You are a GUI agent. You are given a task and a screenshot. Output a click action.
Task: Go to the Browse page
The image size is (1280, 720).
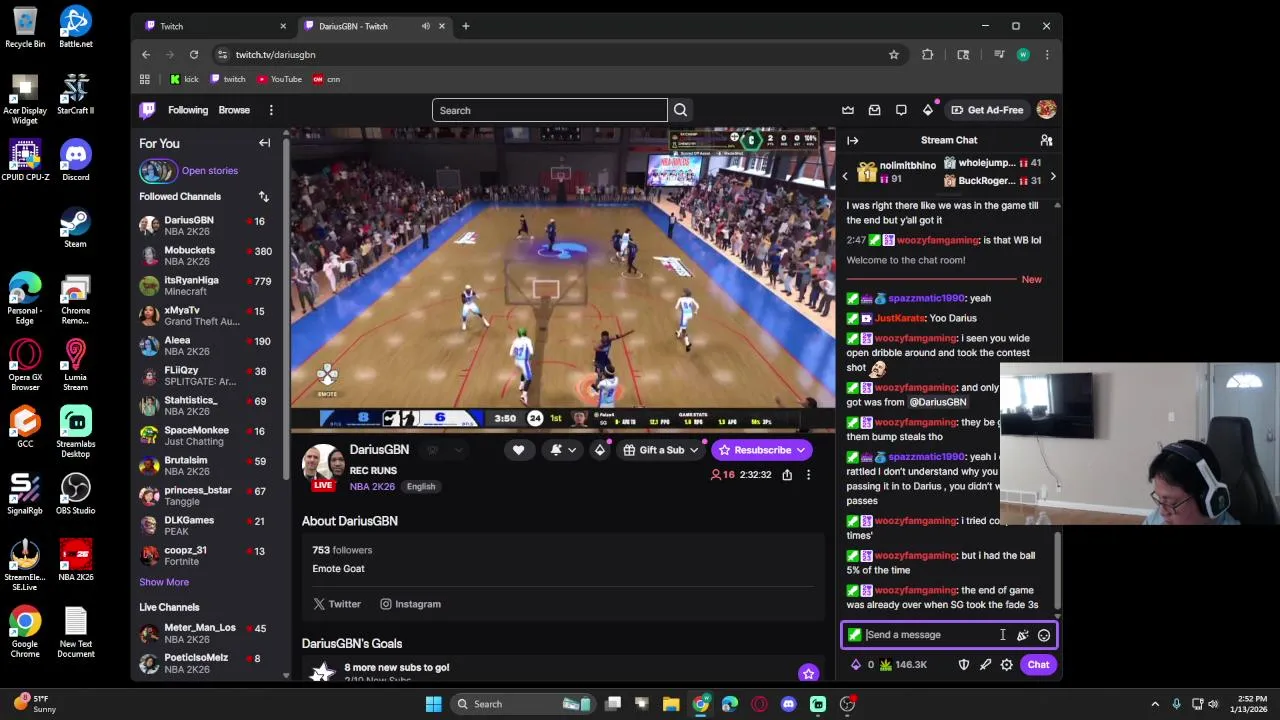tap(234, 110)
